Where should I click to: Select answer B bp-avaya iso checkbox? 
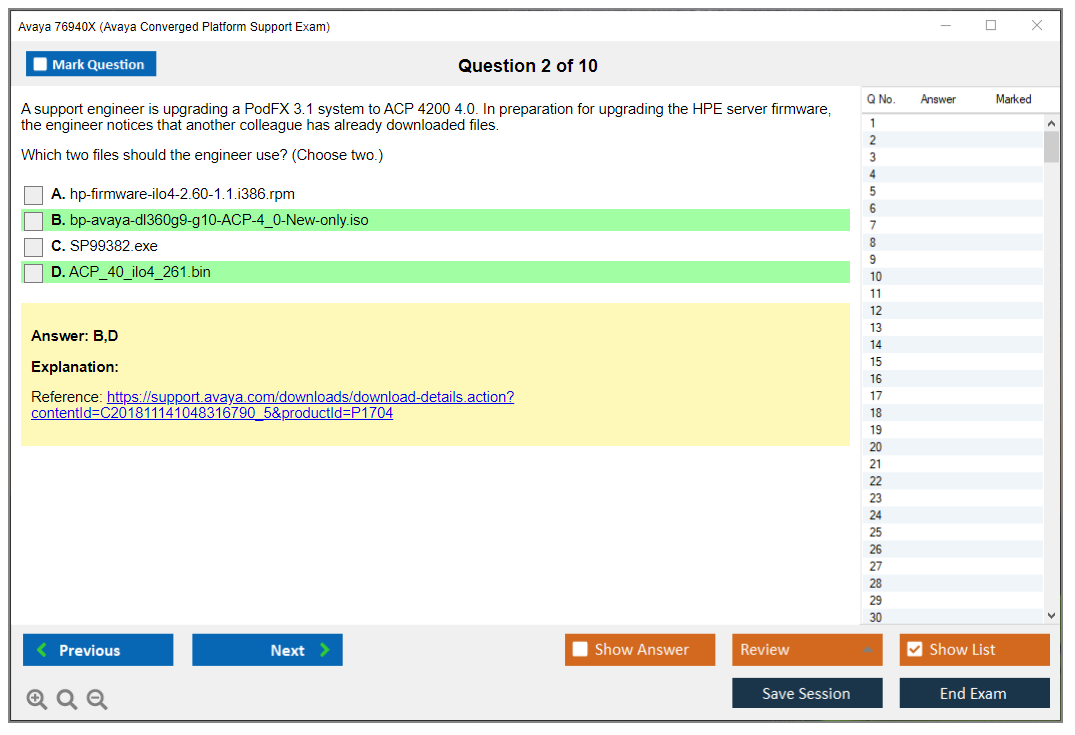(x=34, y=221)
